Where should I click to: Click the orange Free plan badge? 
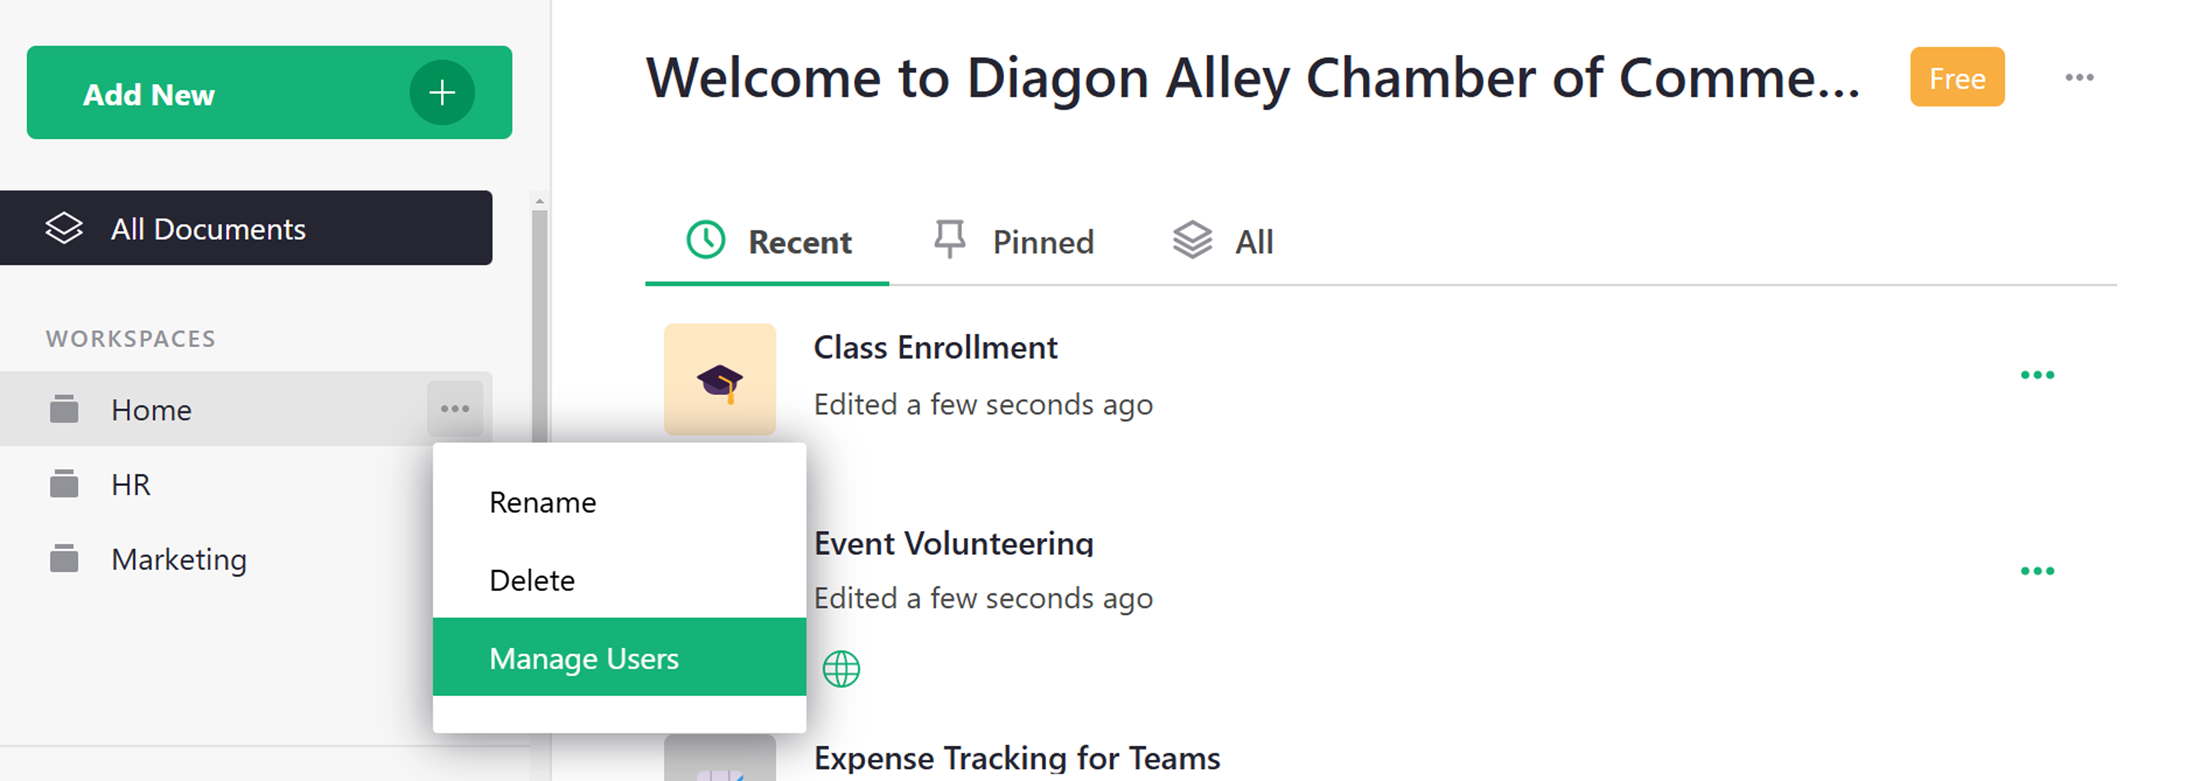point(1957,78)
